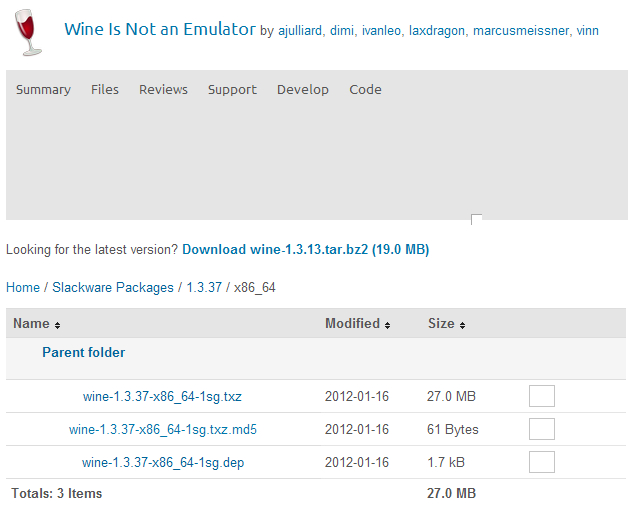Open the Develop tab

coord(303,89)
